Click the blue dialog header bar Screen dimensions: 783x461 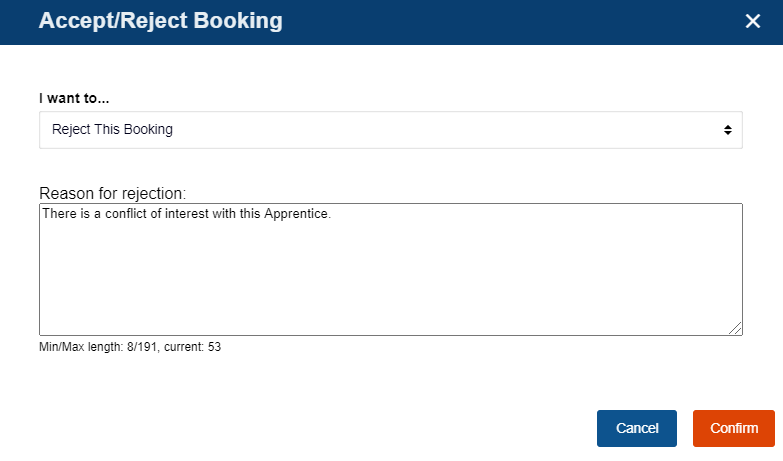click(500, 21)
